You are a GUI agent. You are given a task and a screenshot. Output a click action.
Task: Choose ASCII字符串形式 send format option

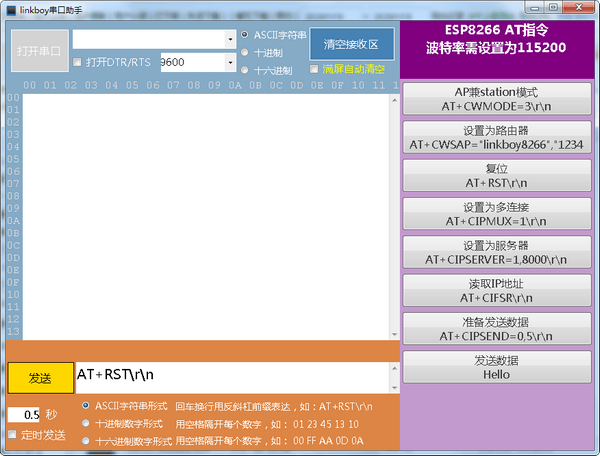point(86,406)
